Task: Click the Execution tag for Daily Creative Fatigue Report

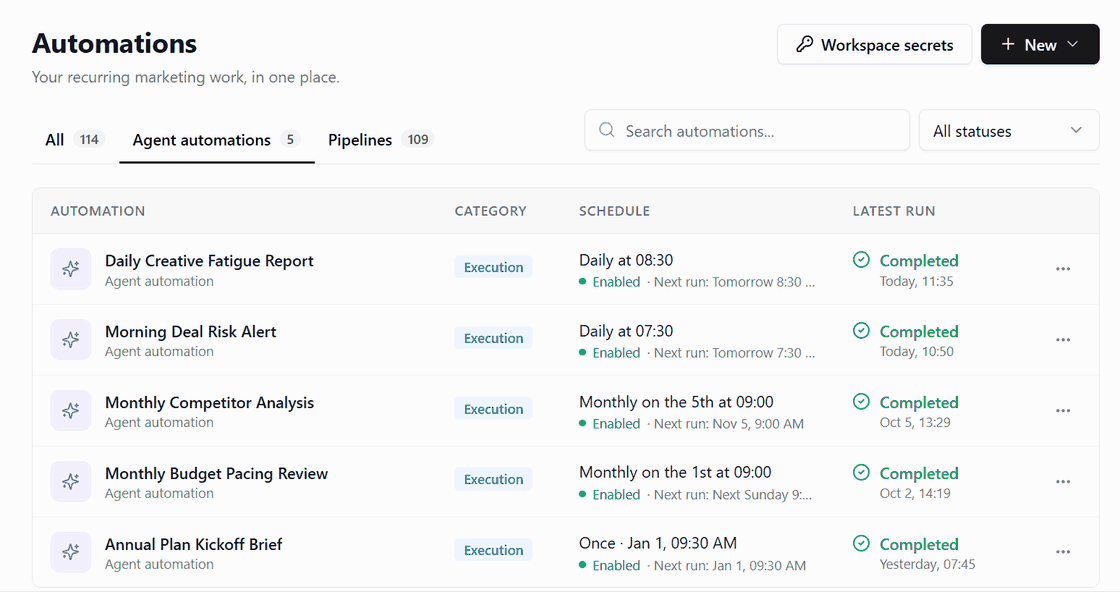Action: click(494, 267)
